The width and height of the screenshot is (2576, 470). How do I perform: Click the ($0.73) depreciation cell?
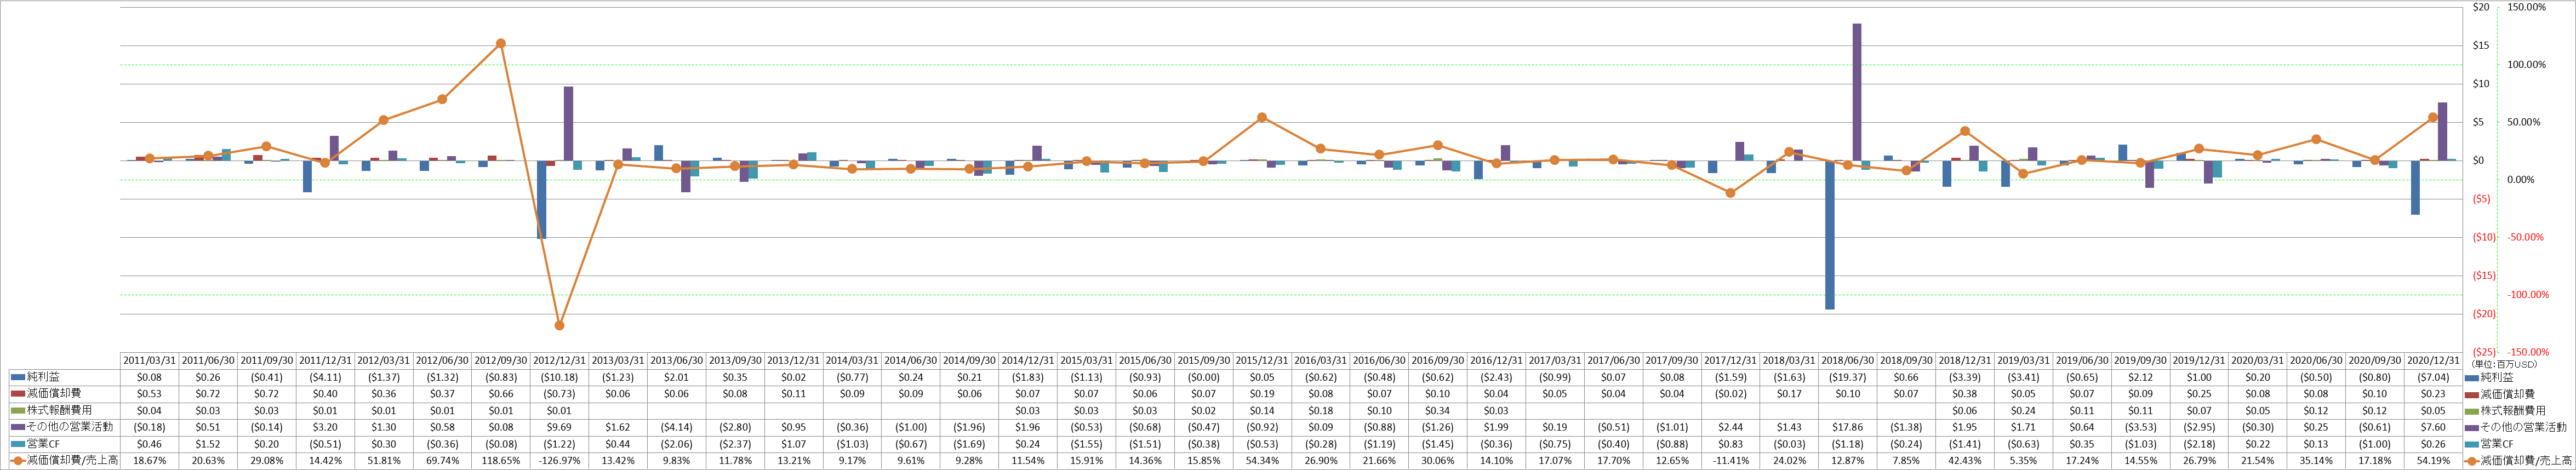561,394
